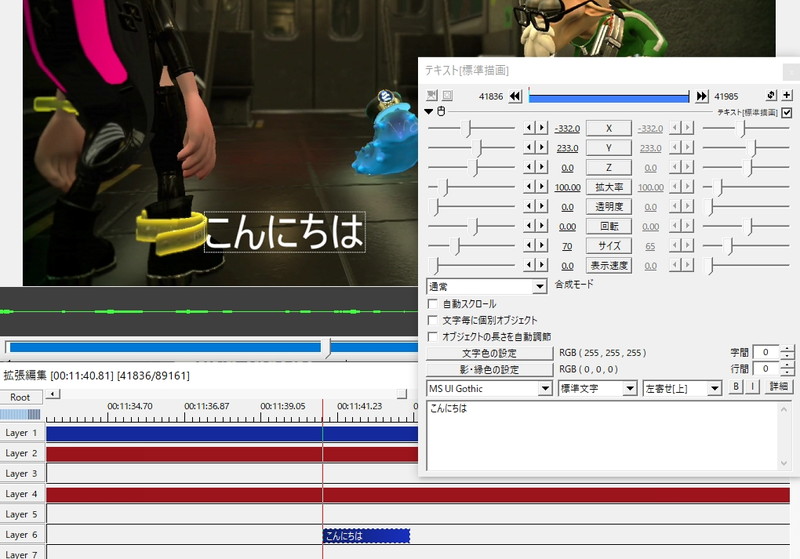Increase the start Z value with its right arrow
Image resolution: width=800 pixels, height=559 pixels.
tap(542, 167)
